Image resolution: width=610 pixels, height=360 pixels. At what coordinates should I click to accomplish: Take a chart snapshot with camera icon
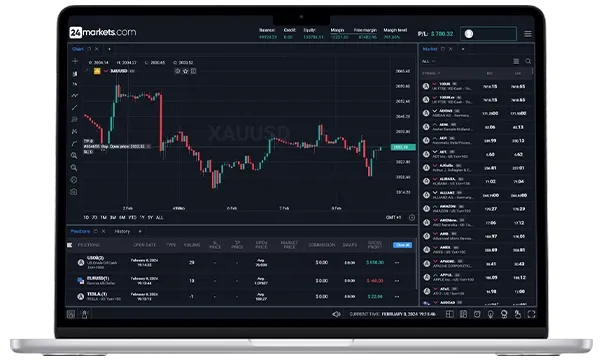tap(74, 192)
